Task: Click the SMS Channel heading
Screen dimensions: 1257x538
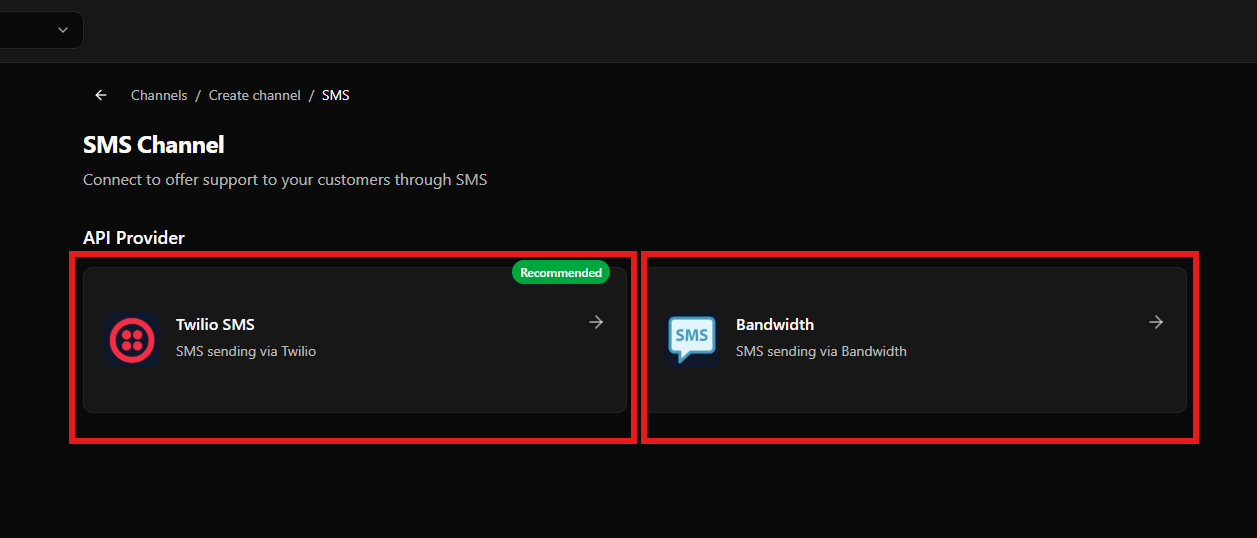Action: point(154,145)
